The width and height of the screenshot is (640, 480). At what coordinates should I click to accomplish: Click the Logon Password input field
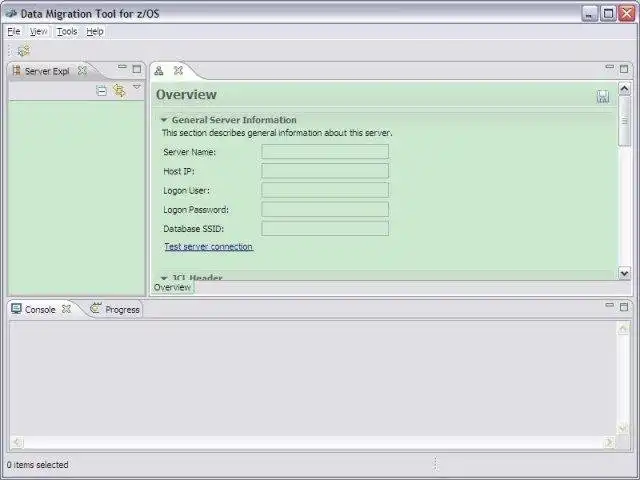pos(325,209)
